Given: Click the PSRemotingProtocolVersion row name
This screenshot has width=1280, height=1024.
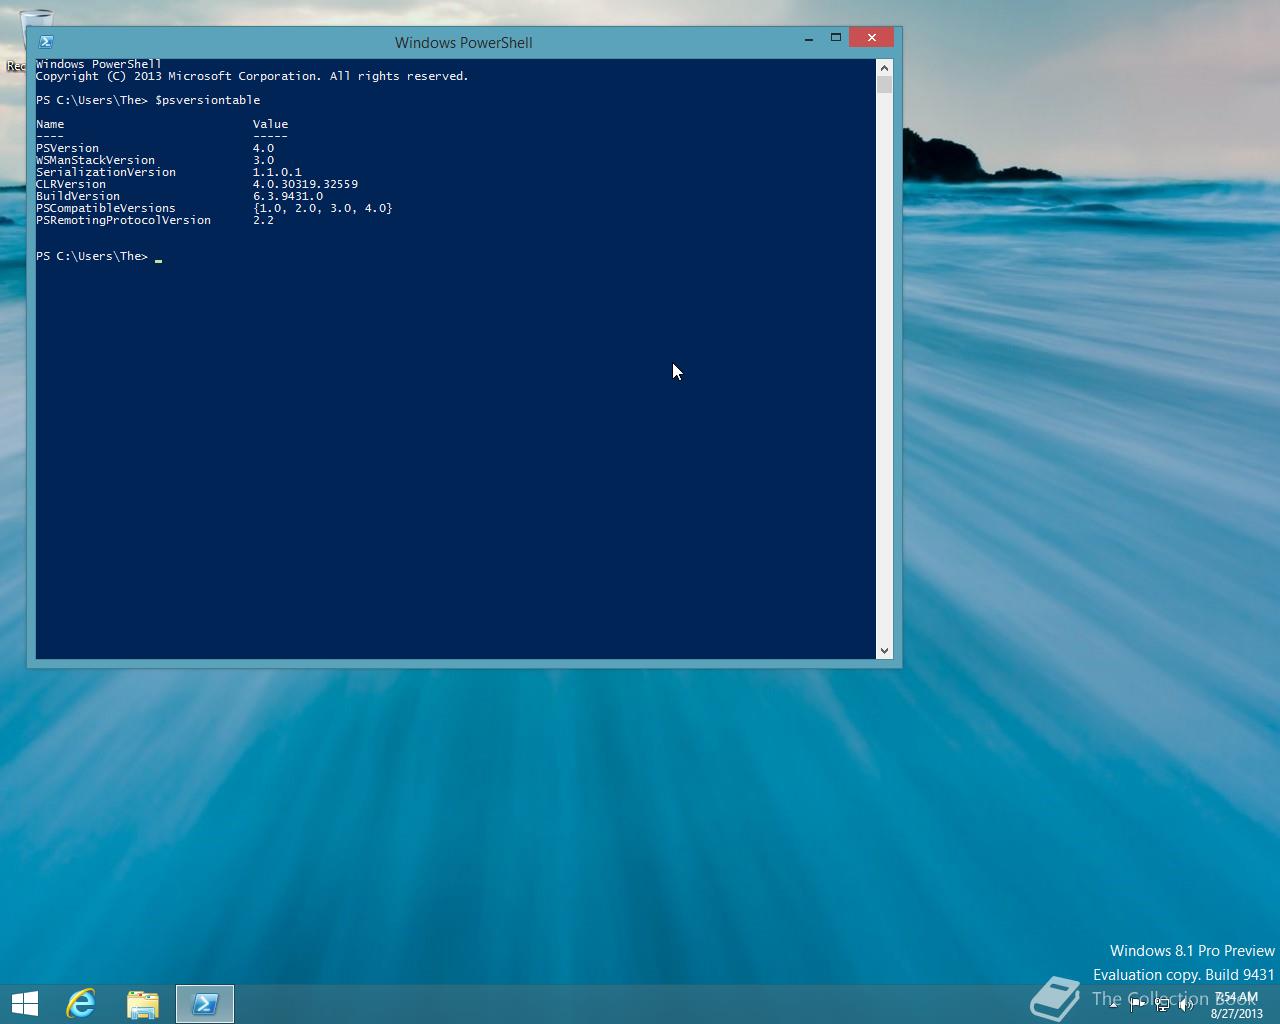Looking at the screenshot, I should [123, 220].
